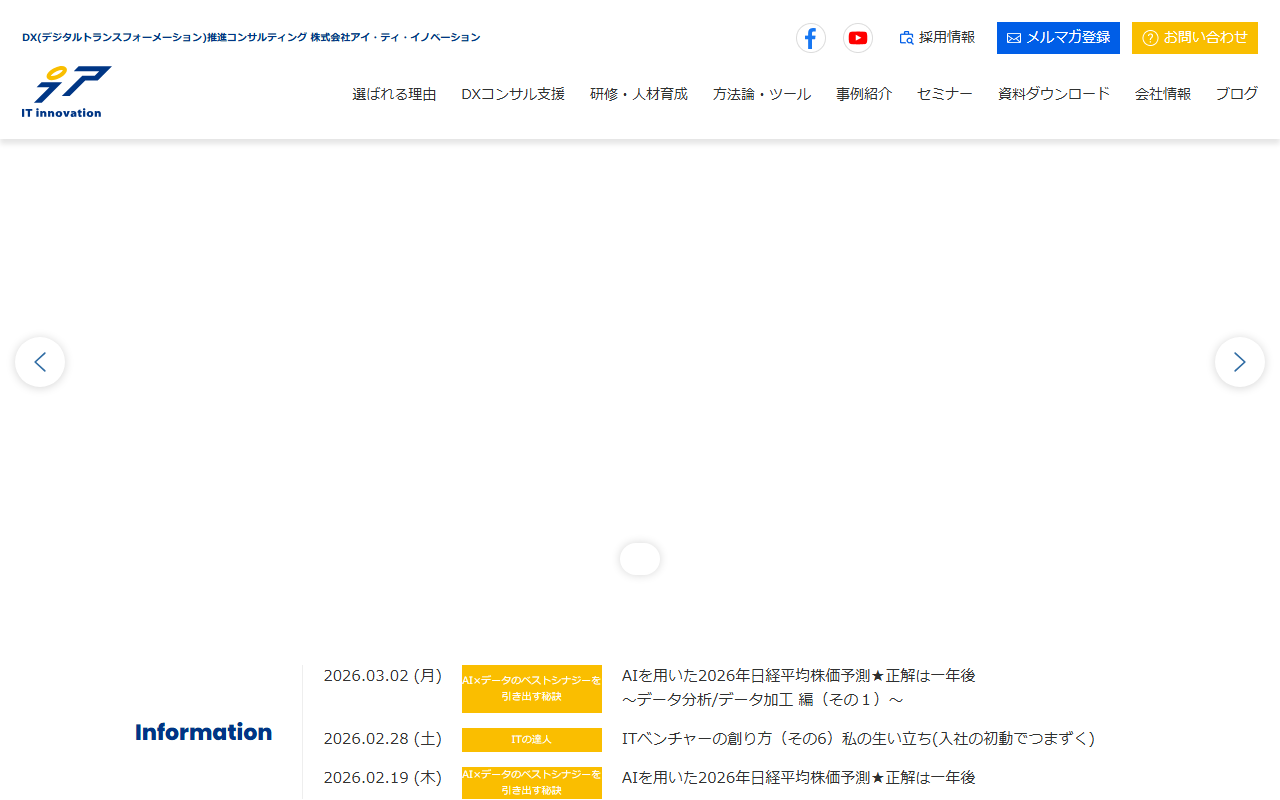The image size is (1280, 800).
Task: Expand the DXコンサル支援 menu
Action: (513, 94)
